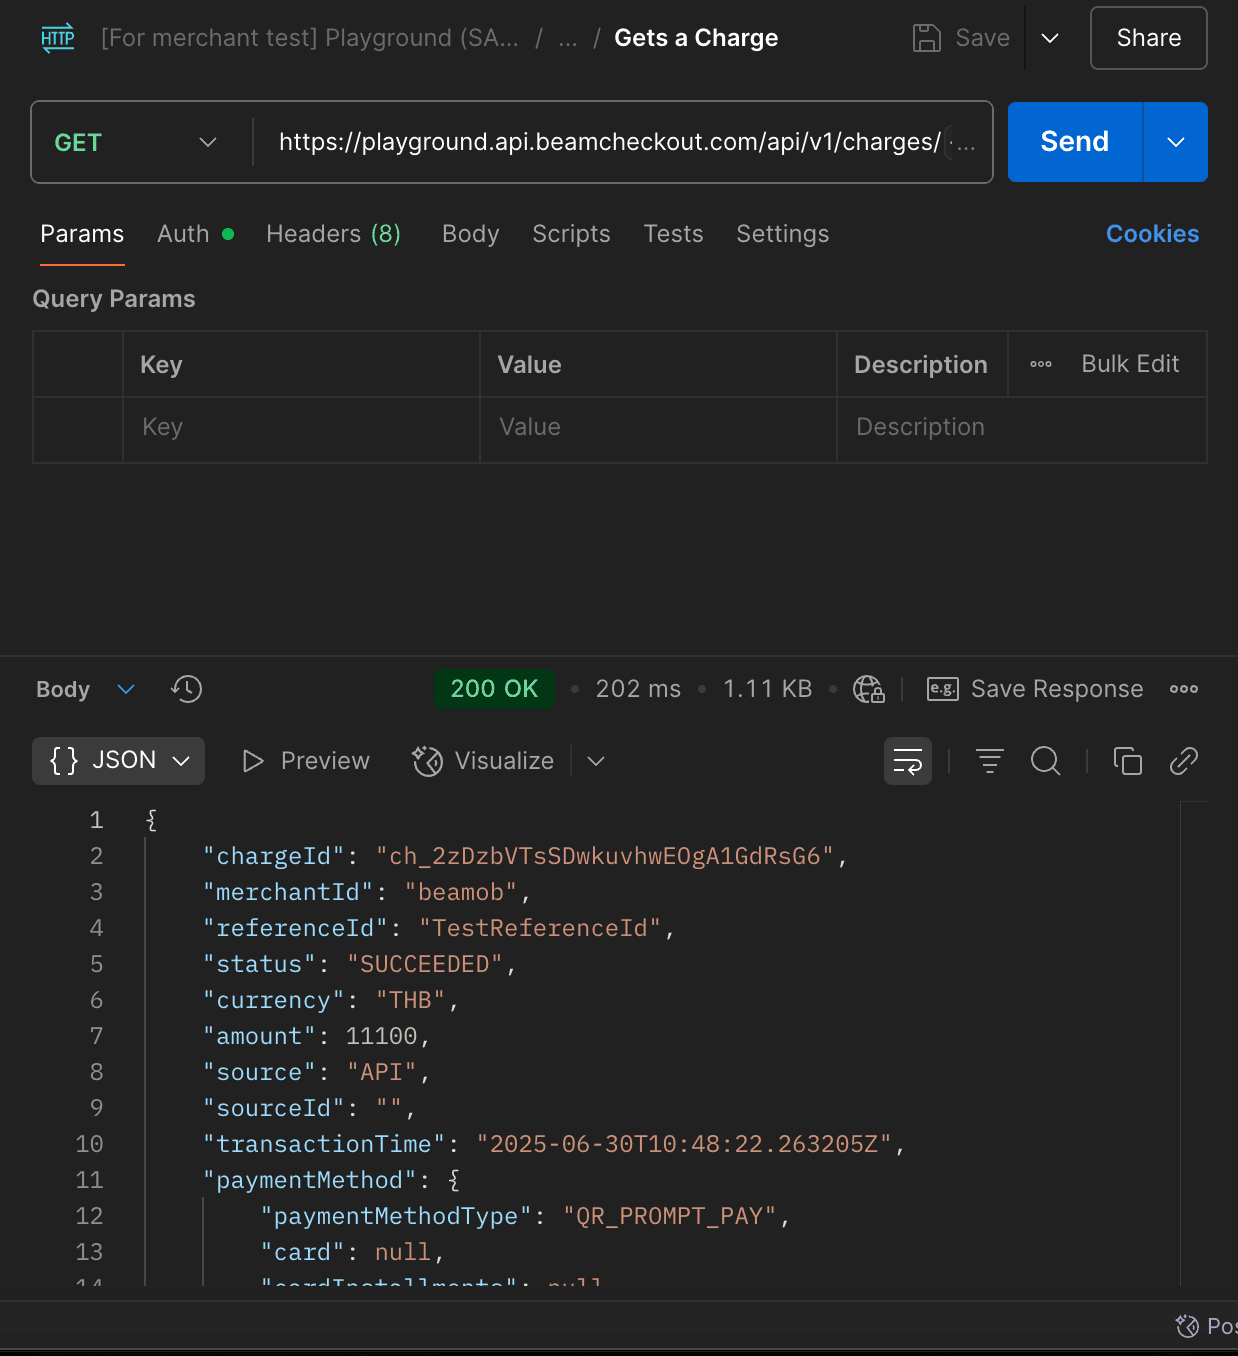Open the Cookies link
This screenshot has width=1238, height=1356.
(x=1152, y=234)
